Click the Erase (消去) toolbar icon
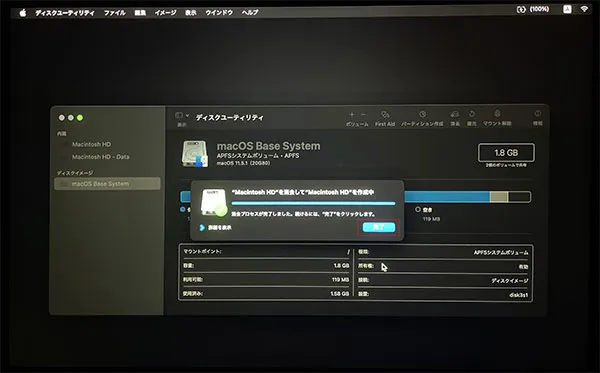600x373 pixels. coord(455,115)
